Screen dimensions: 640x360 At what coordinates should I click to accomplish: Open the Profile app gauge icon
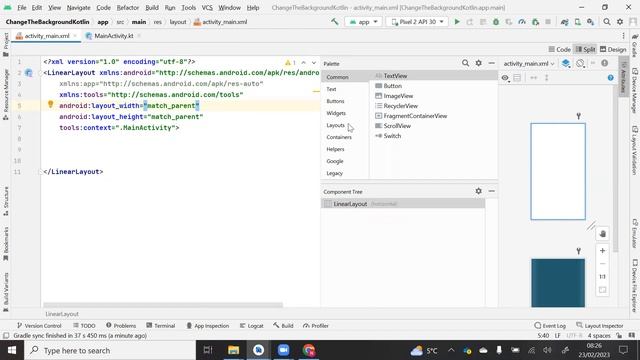click(x=522, y=22)
